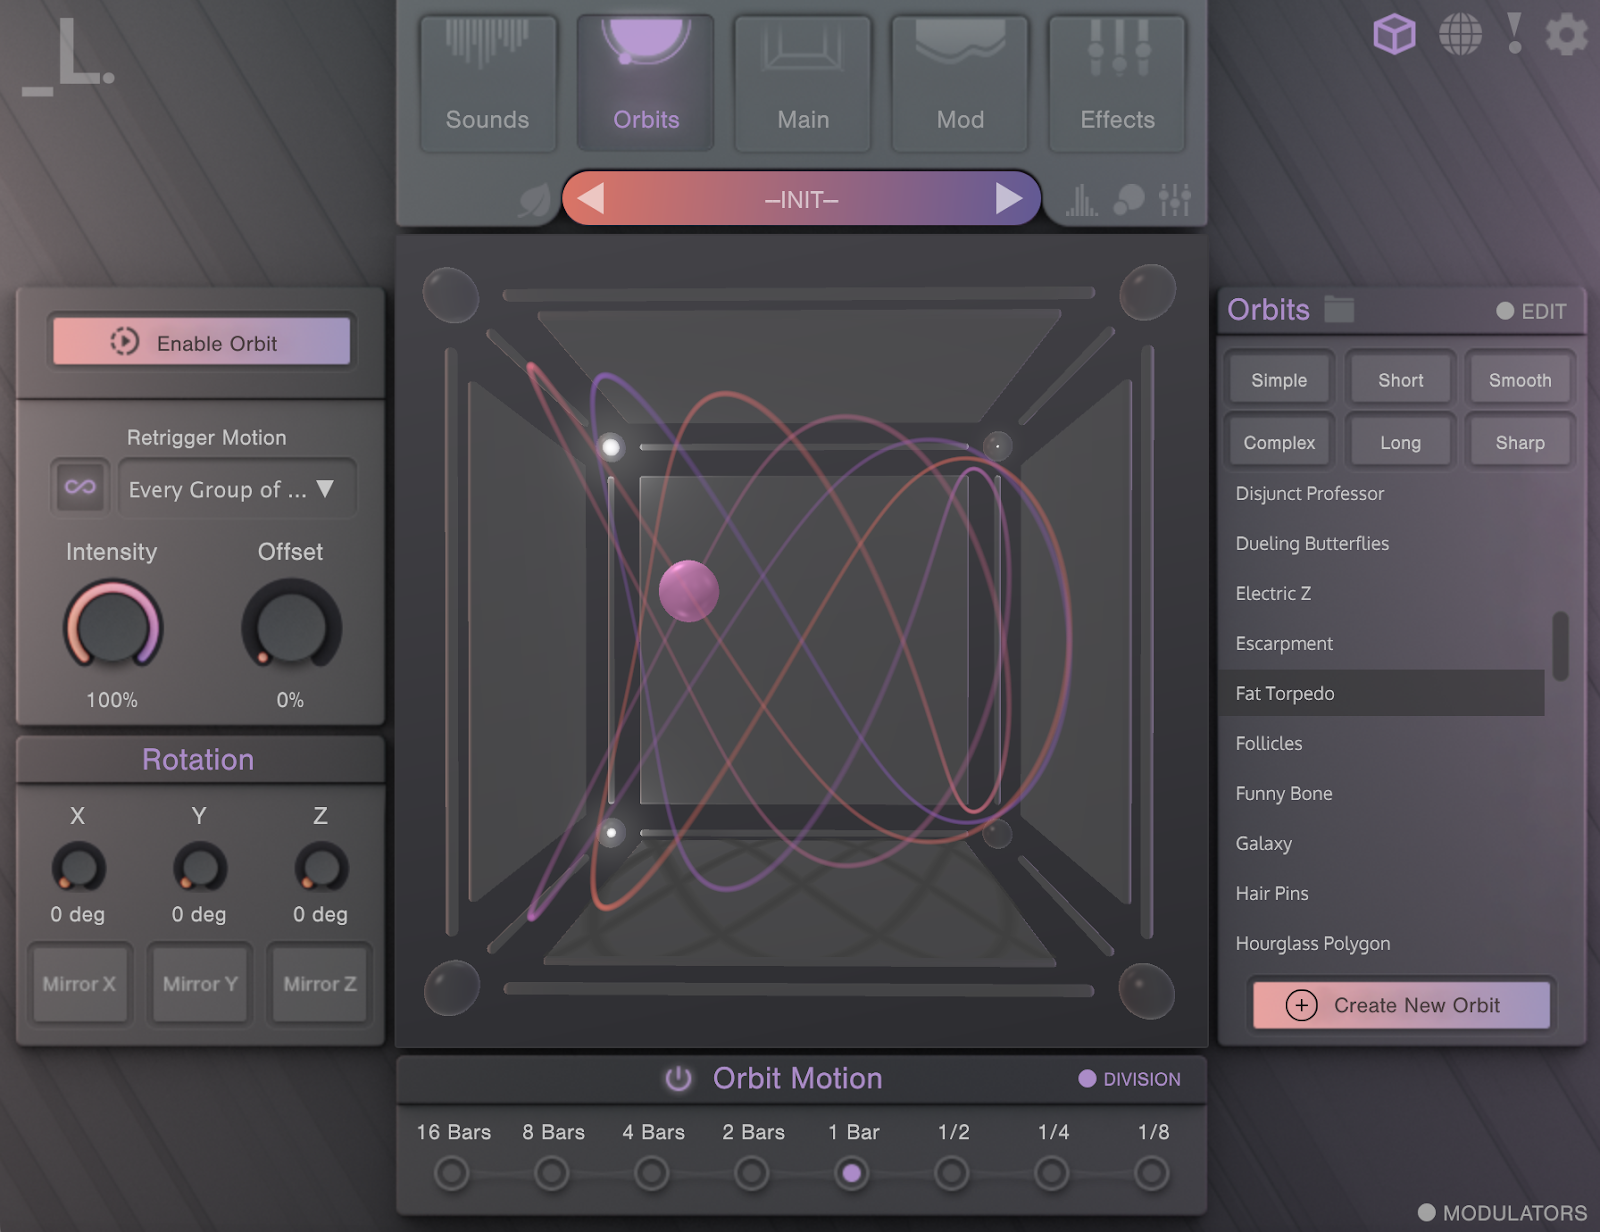Toggle the MODULATORS switch
The height and width of the screenshot is (1232, 1600).
1502,1213
